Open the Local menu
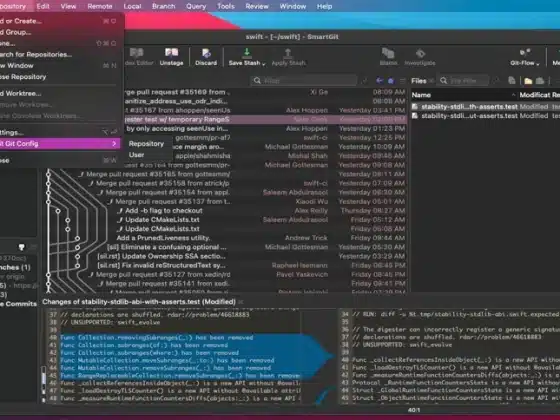The image size is (560, 420). pos(132,6)
